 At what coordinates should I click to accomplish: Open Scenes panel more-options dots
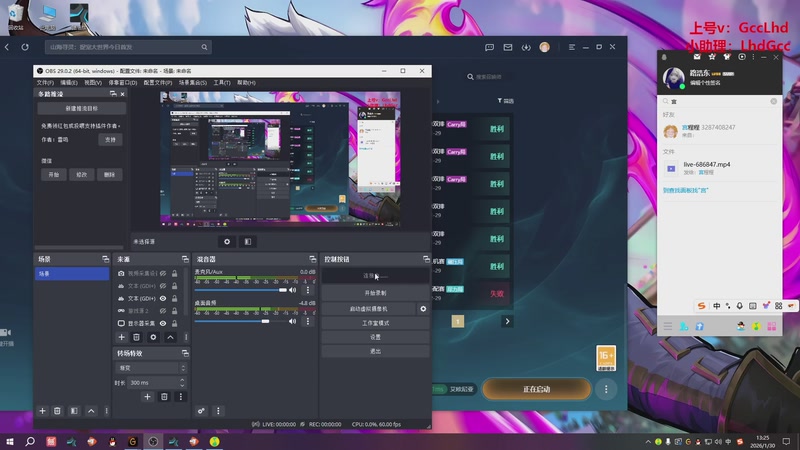point(106,411)
